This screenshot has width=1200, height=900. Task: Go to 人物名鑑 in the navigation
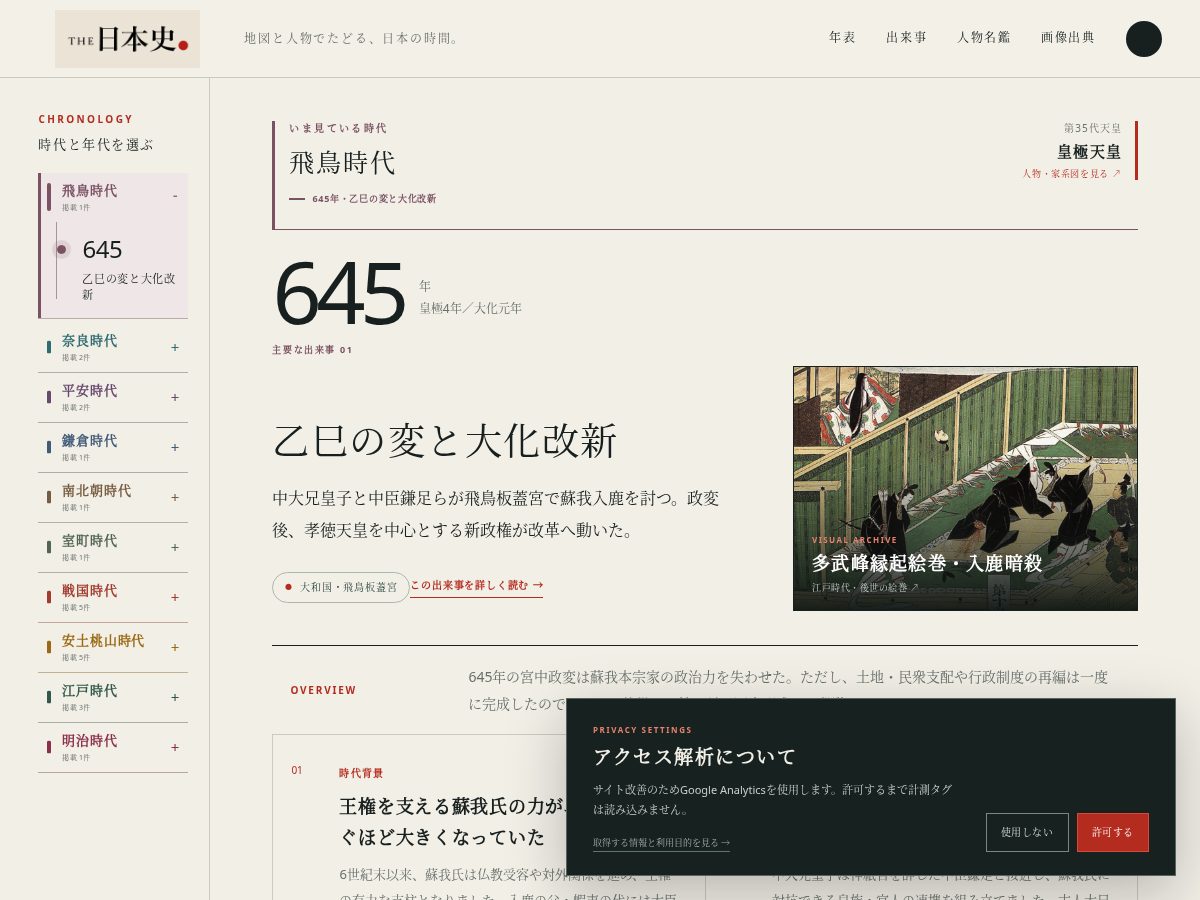(x=983, y=37)
